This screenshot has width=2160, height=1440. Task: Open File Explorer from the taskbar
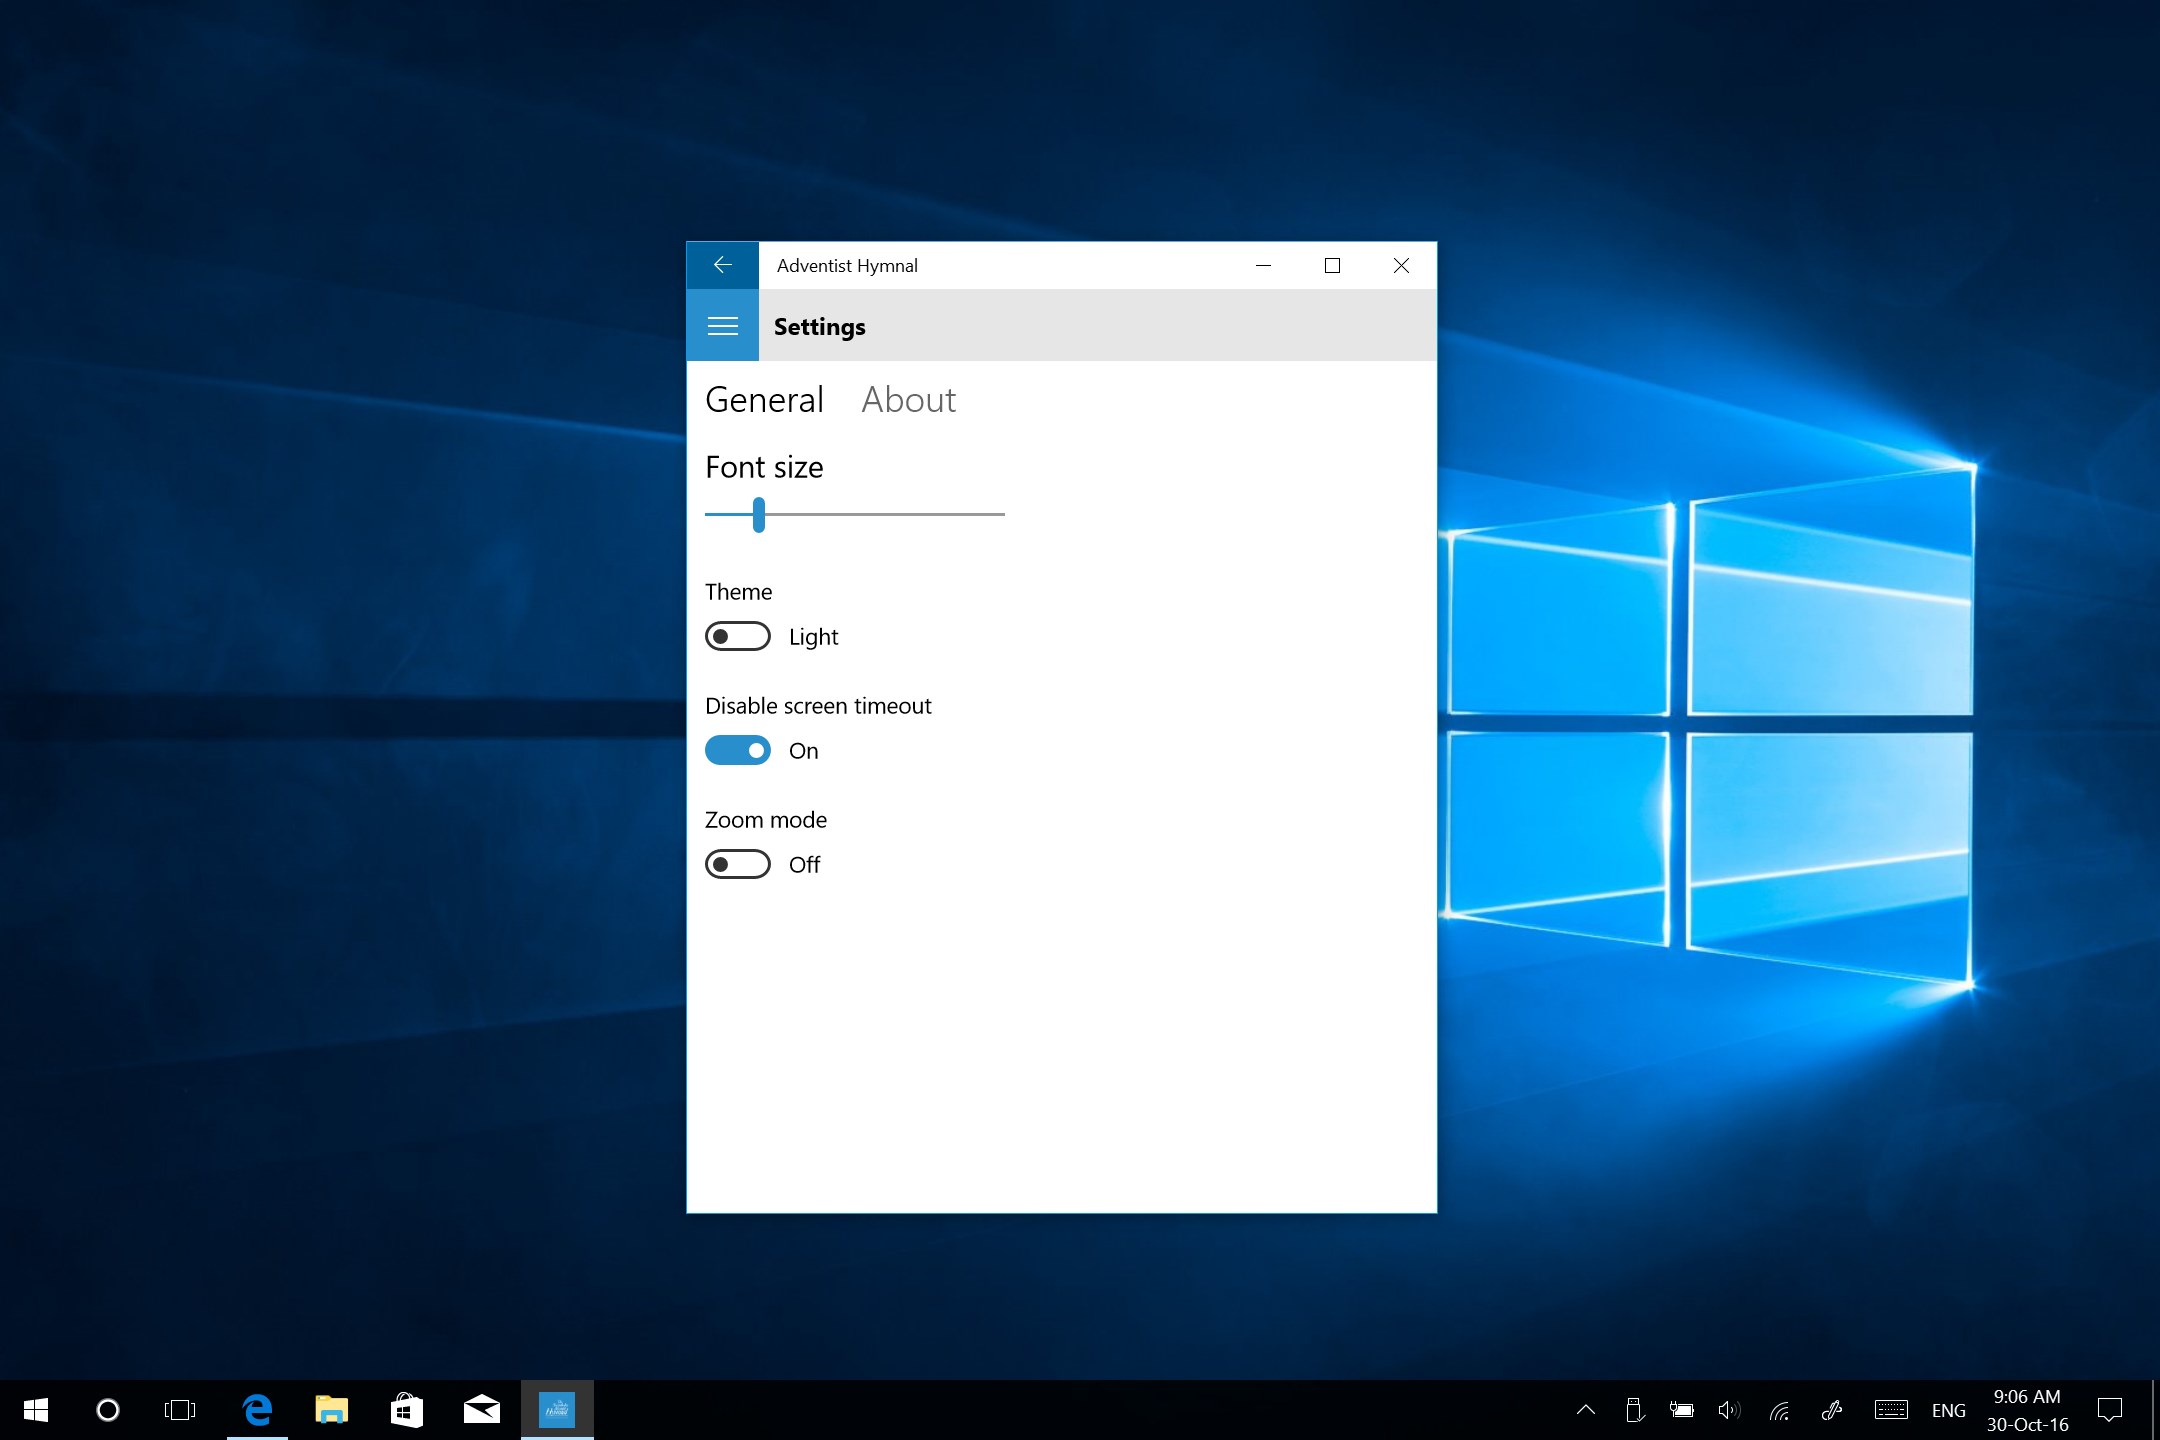tap(331, 1410)
